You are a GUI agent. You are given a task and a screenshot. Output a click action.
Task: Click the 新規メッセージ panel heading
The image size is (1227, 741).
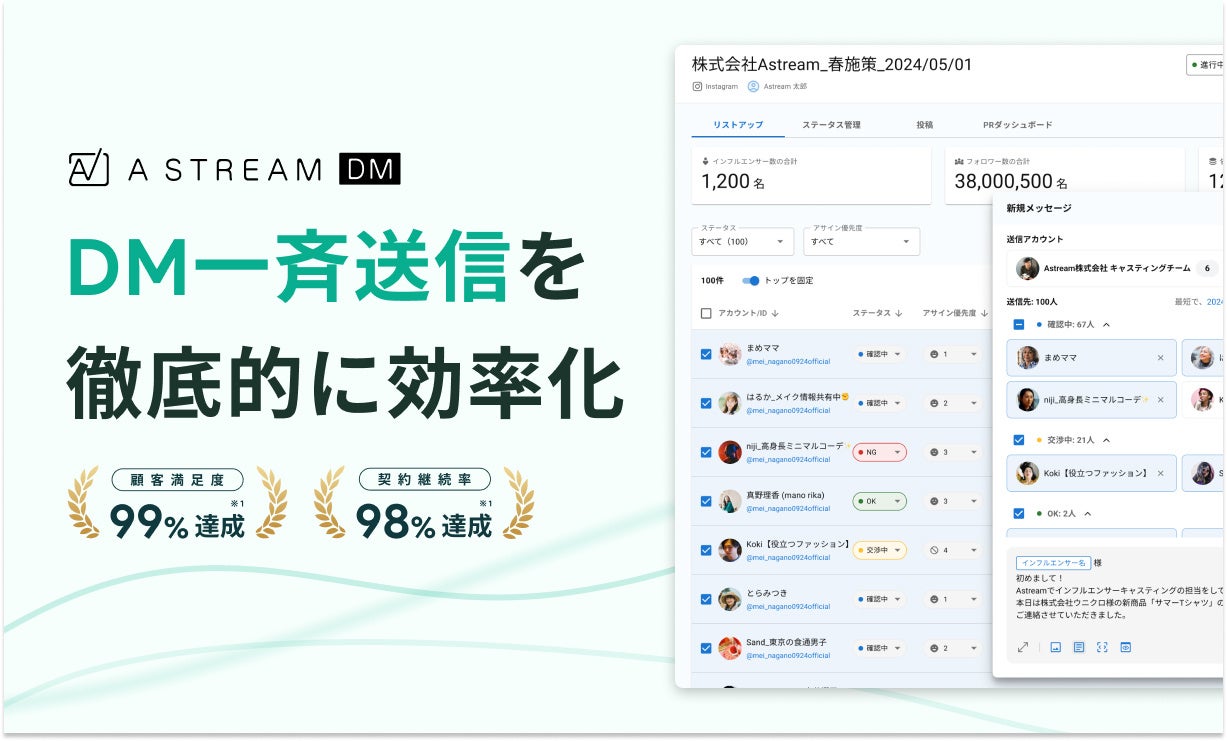1039,208
